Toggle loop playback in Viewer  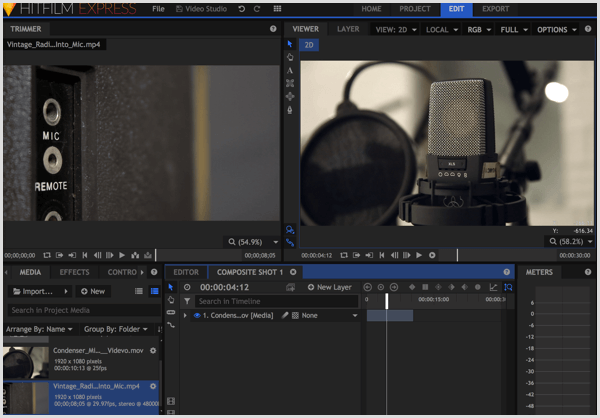tap(344, 255)
